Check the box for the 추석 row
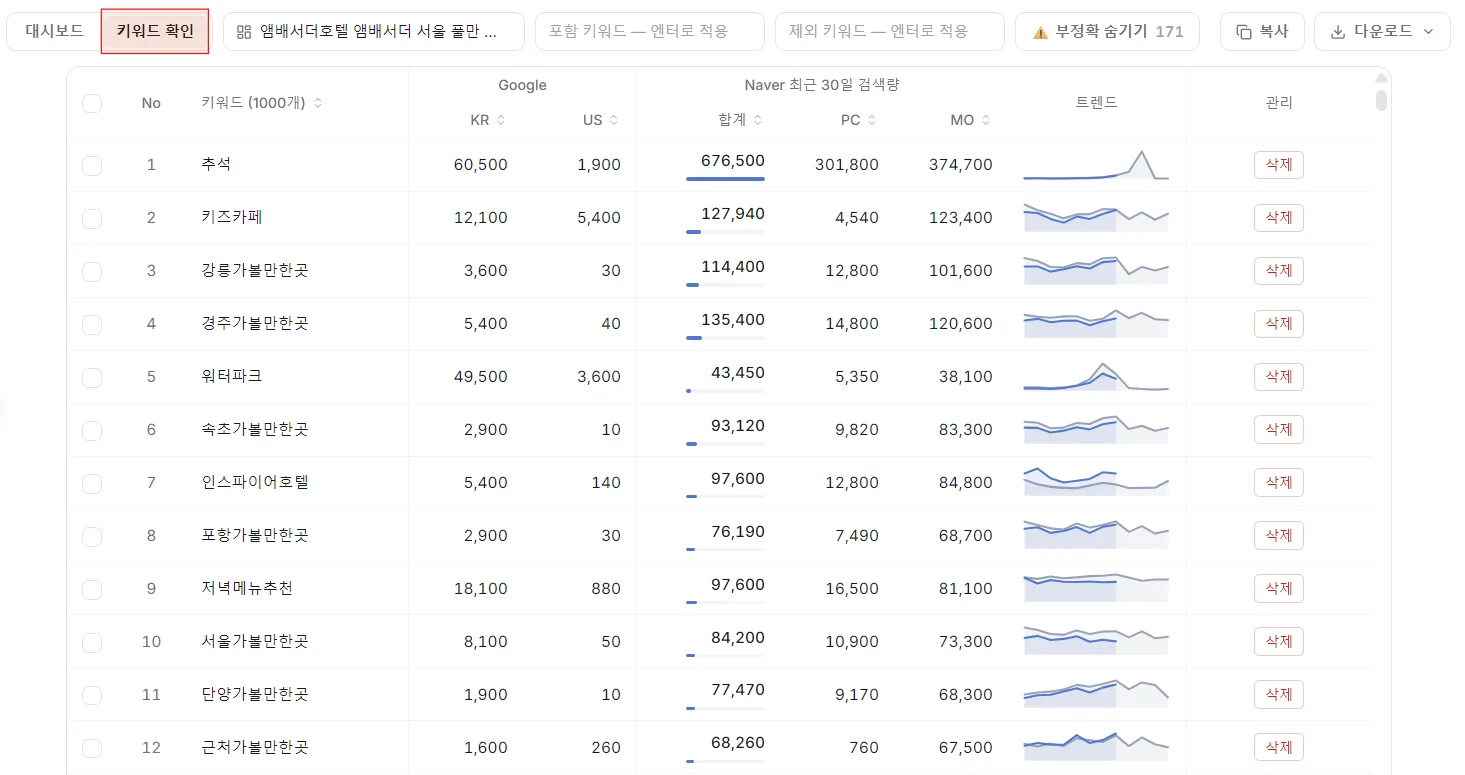This screenshot has width=1465, height=775. click(x=92, y=165)
